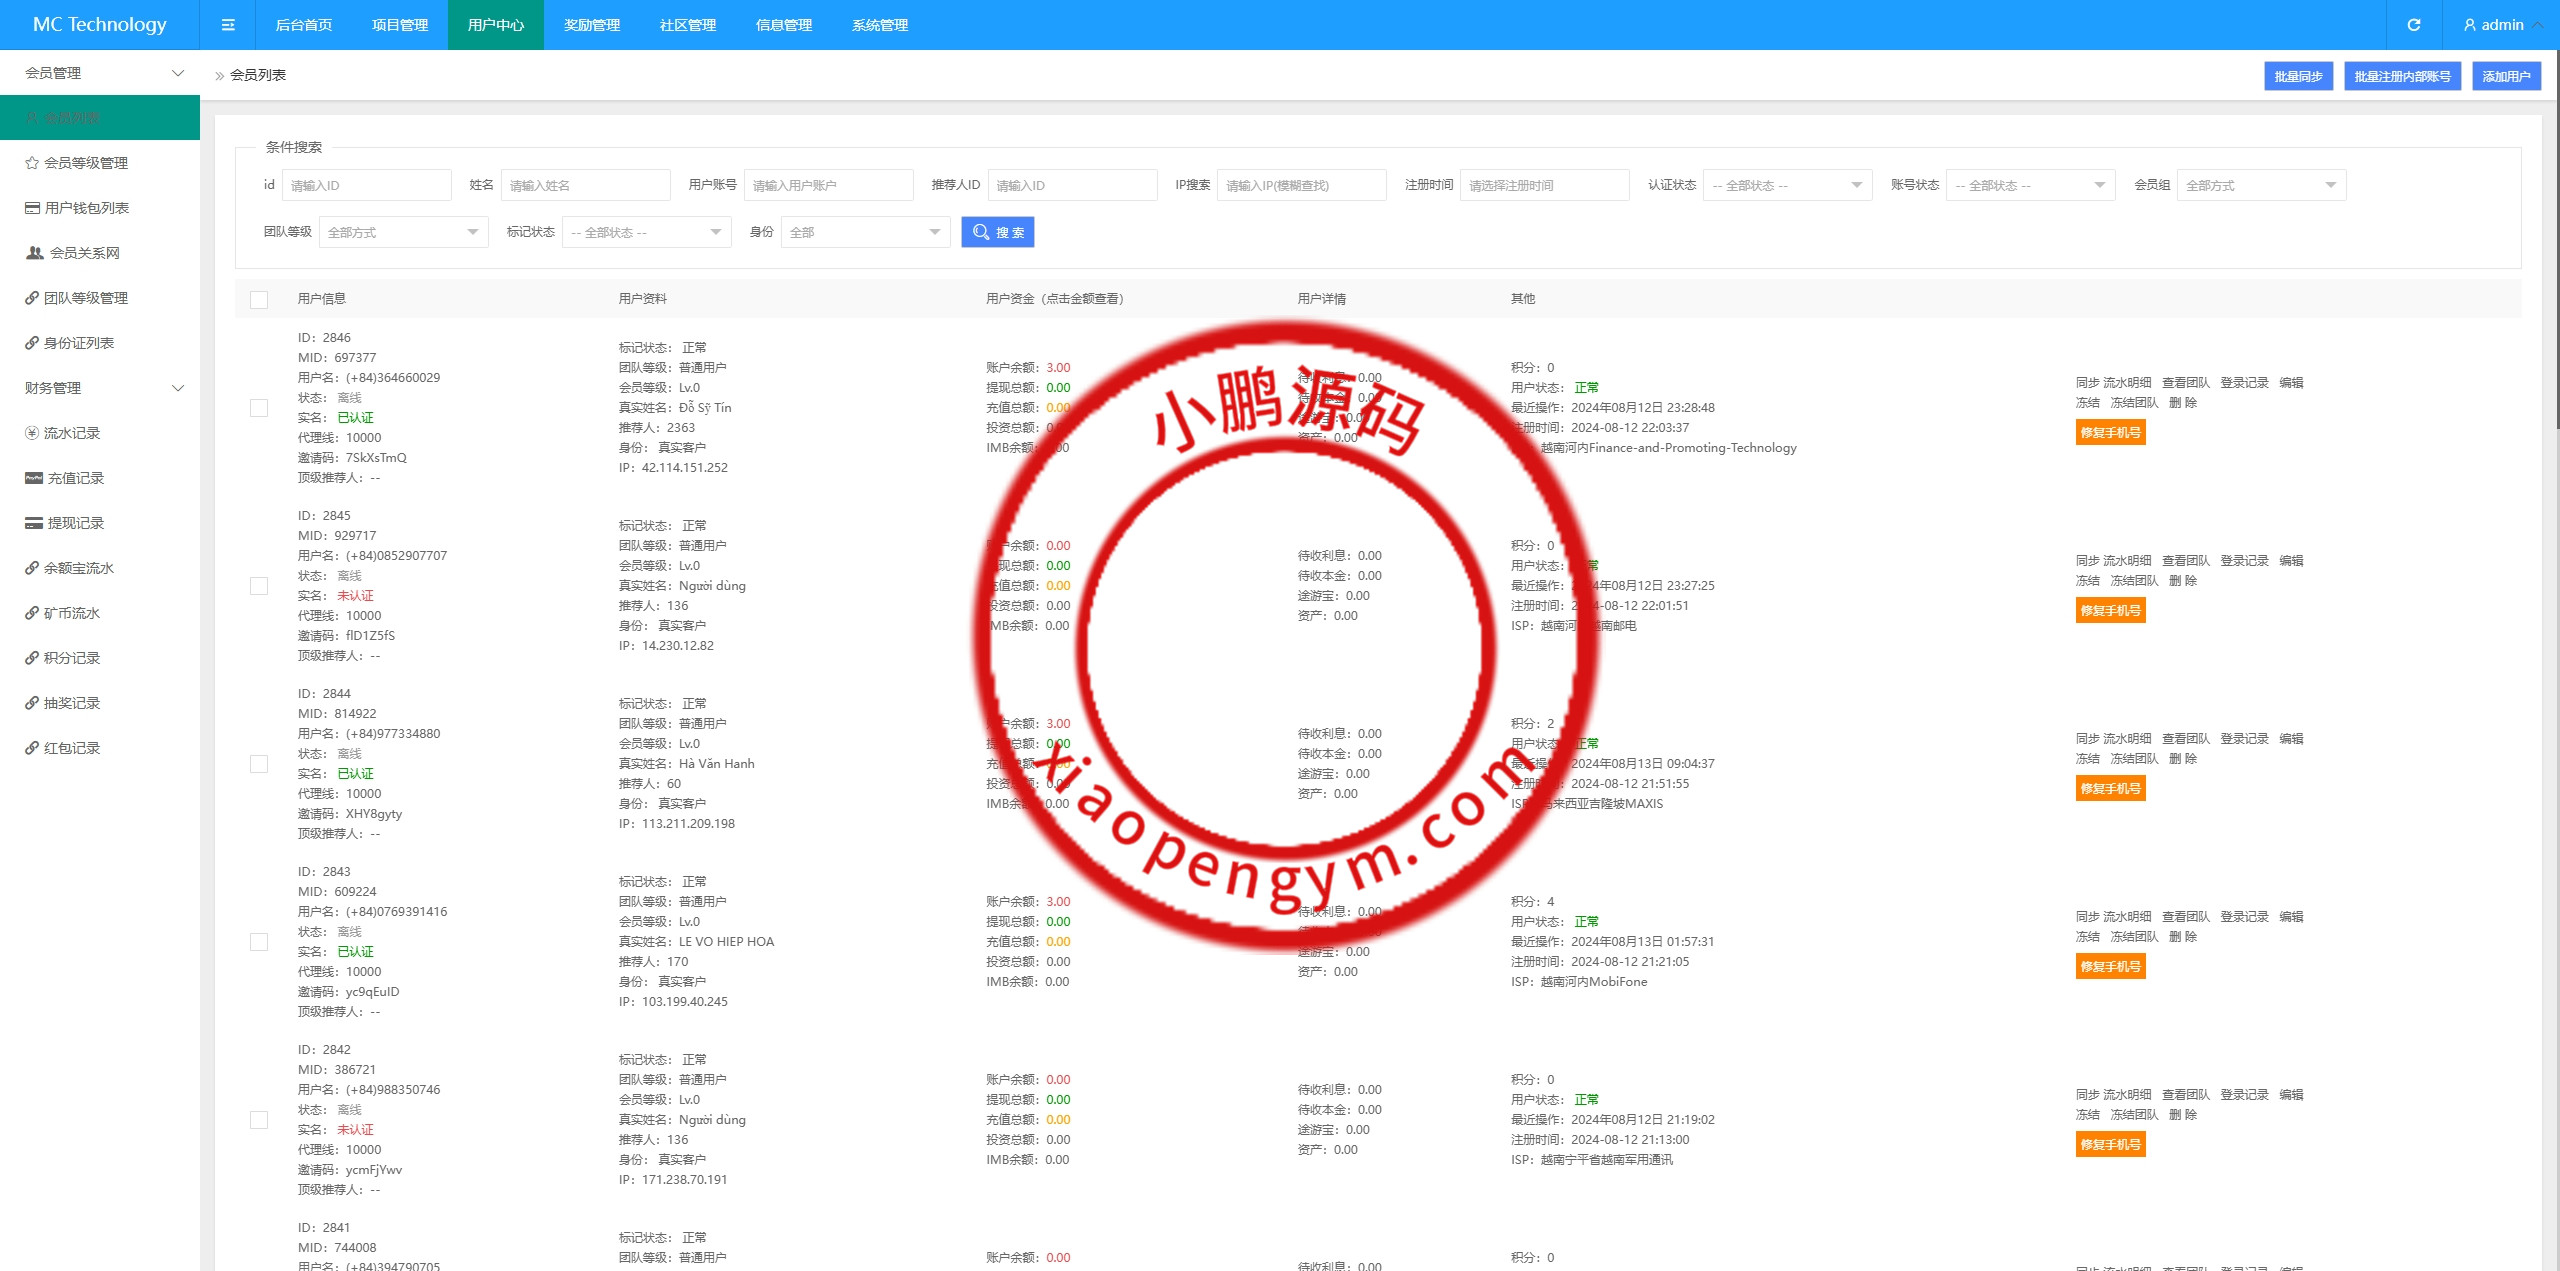
Task: Open the 奖励管理 top menu
Action: click(591, 25)
